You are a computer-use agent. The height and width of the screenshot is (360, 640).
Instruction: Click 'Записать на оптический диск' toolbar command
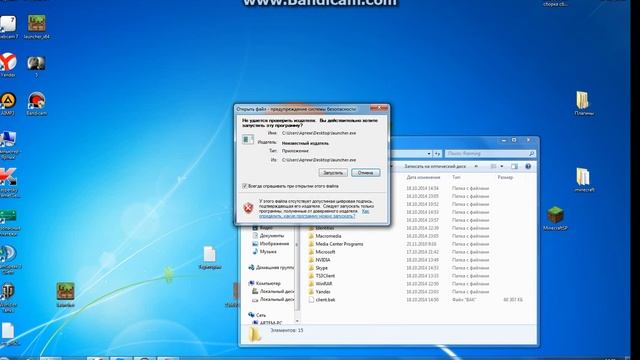coord(435,167)
